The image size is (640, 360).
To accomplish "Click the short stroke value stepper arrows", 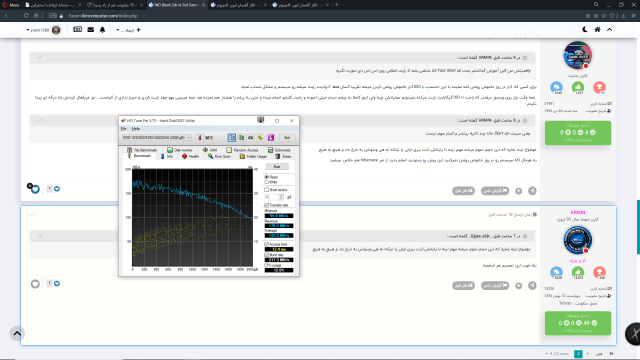I will click(x=281, y=197).
